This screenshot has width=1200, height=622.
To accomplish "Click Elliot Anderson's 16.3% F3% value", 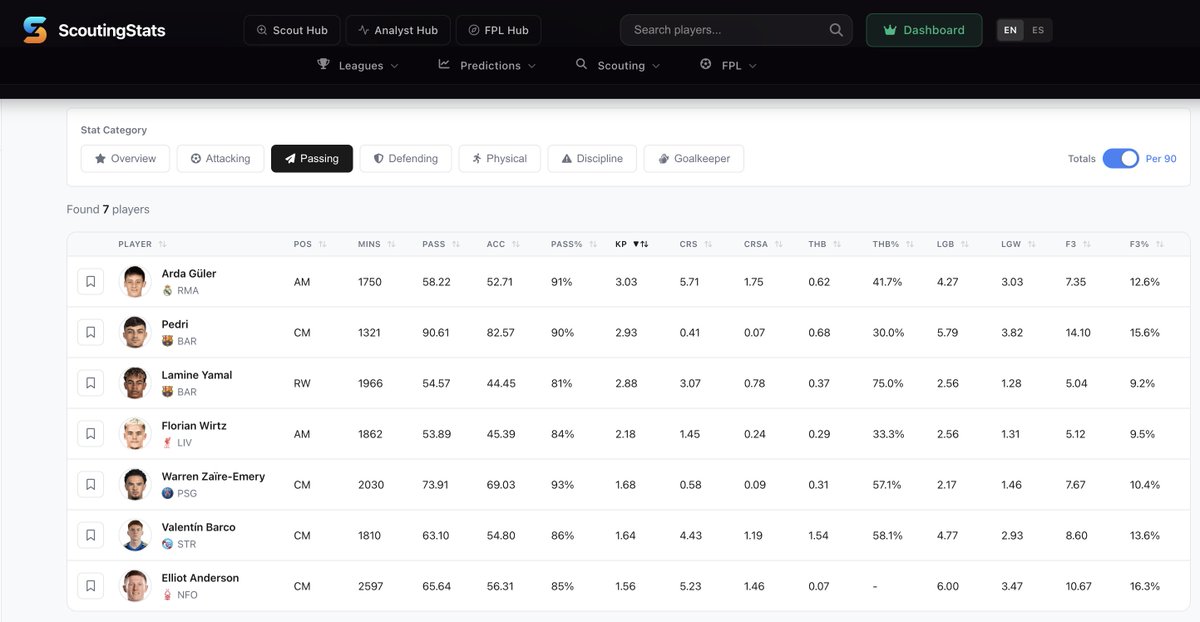I will (x=1145, y=586).
